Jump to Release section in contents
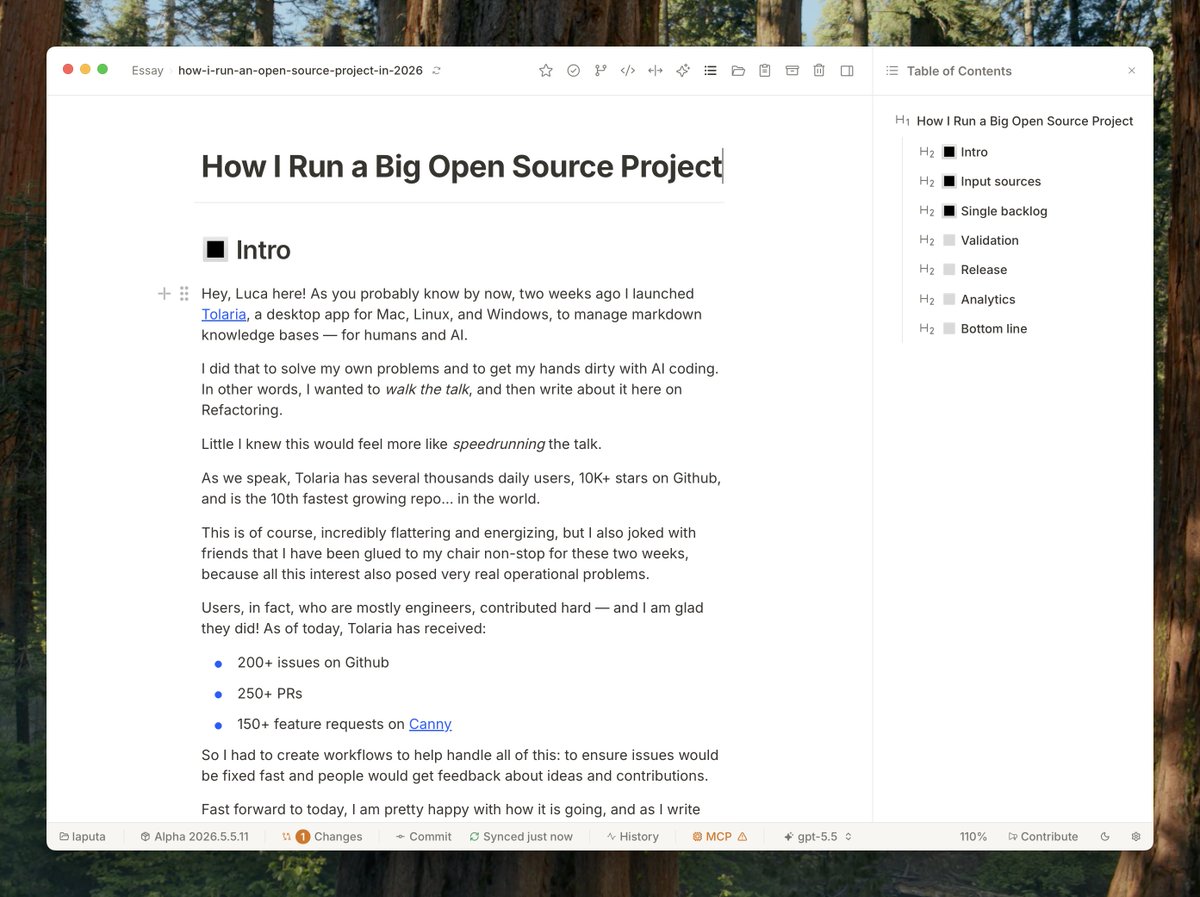 point(984,269)
